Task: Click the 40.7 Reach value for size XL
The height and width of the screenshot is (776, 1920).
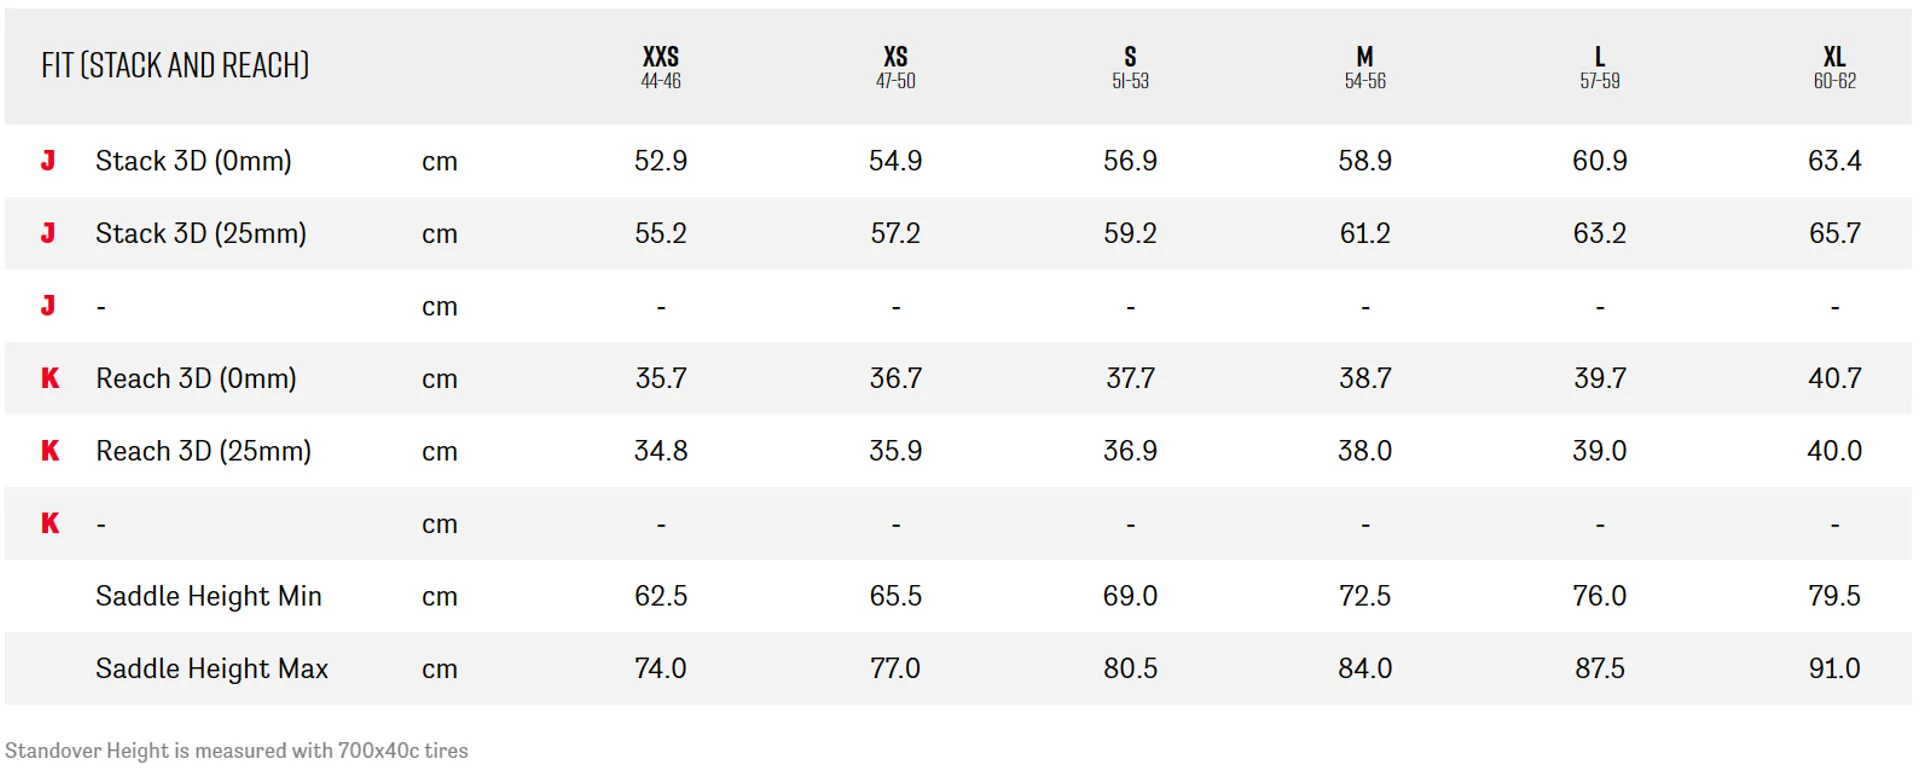Action: pyautogui.click(x=1835, y=378)
